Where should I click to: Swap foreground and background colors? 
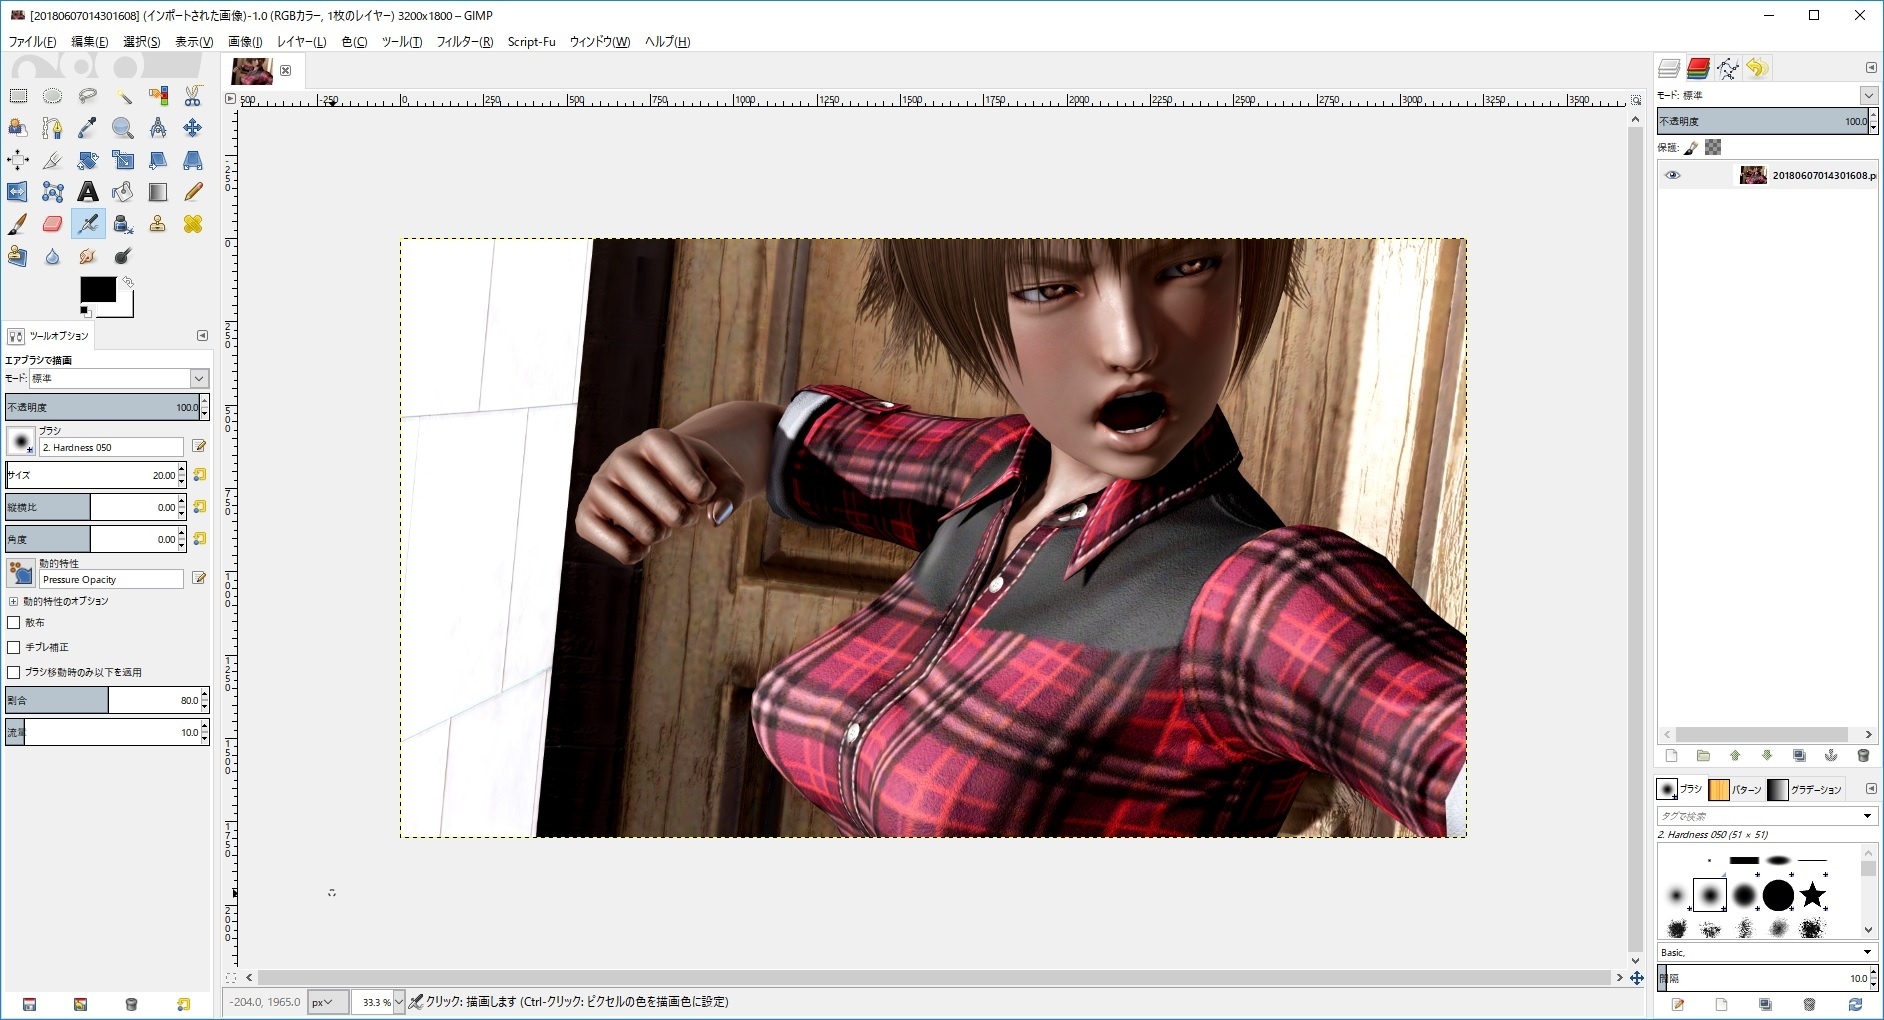[128, 283]
